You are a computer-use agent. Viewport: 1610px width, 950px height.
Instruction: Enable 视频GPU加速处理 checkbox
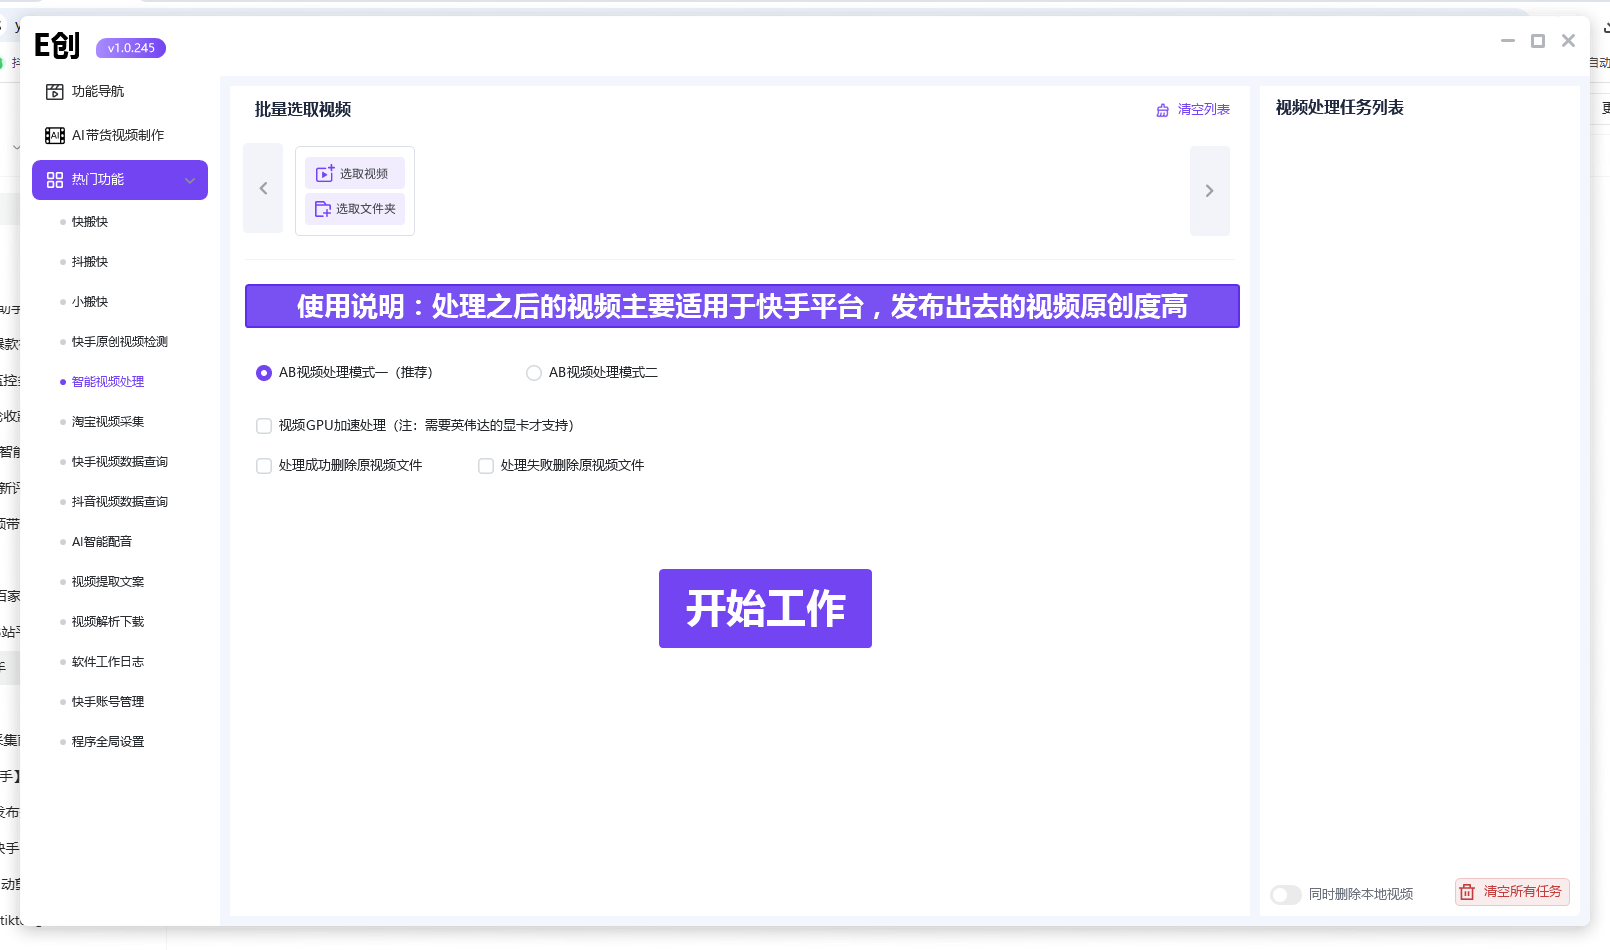click(264, 426)
